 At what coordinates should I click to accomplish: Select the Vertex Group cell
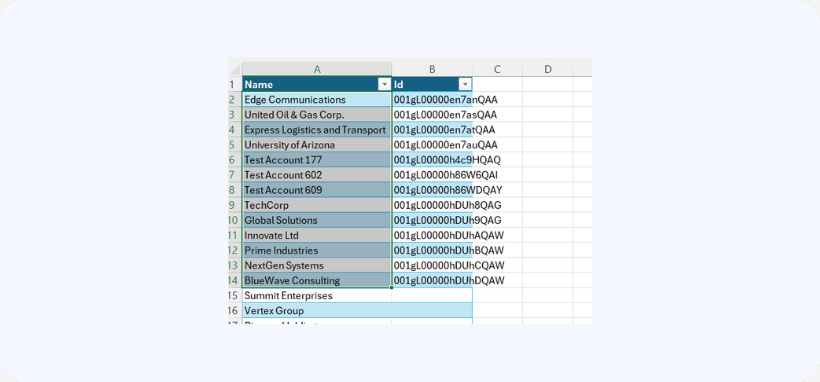click(317, 311)
